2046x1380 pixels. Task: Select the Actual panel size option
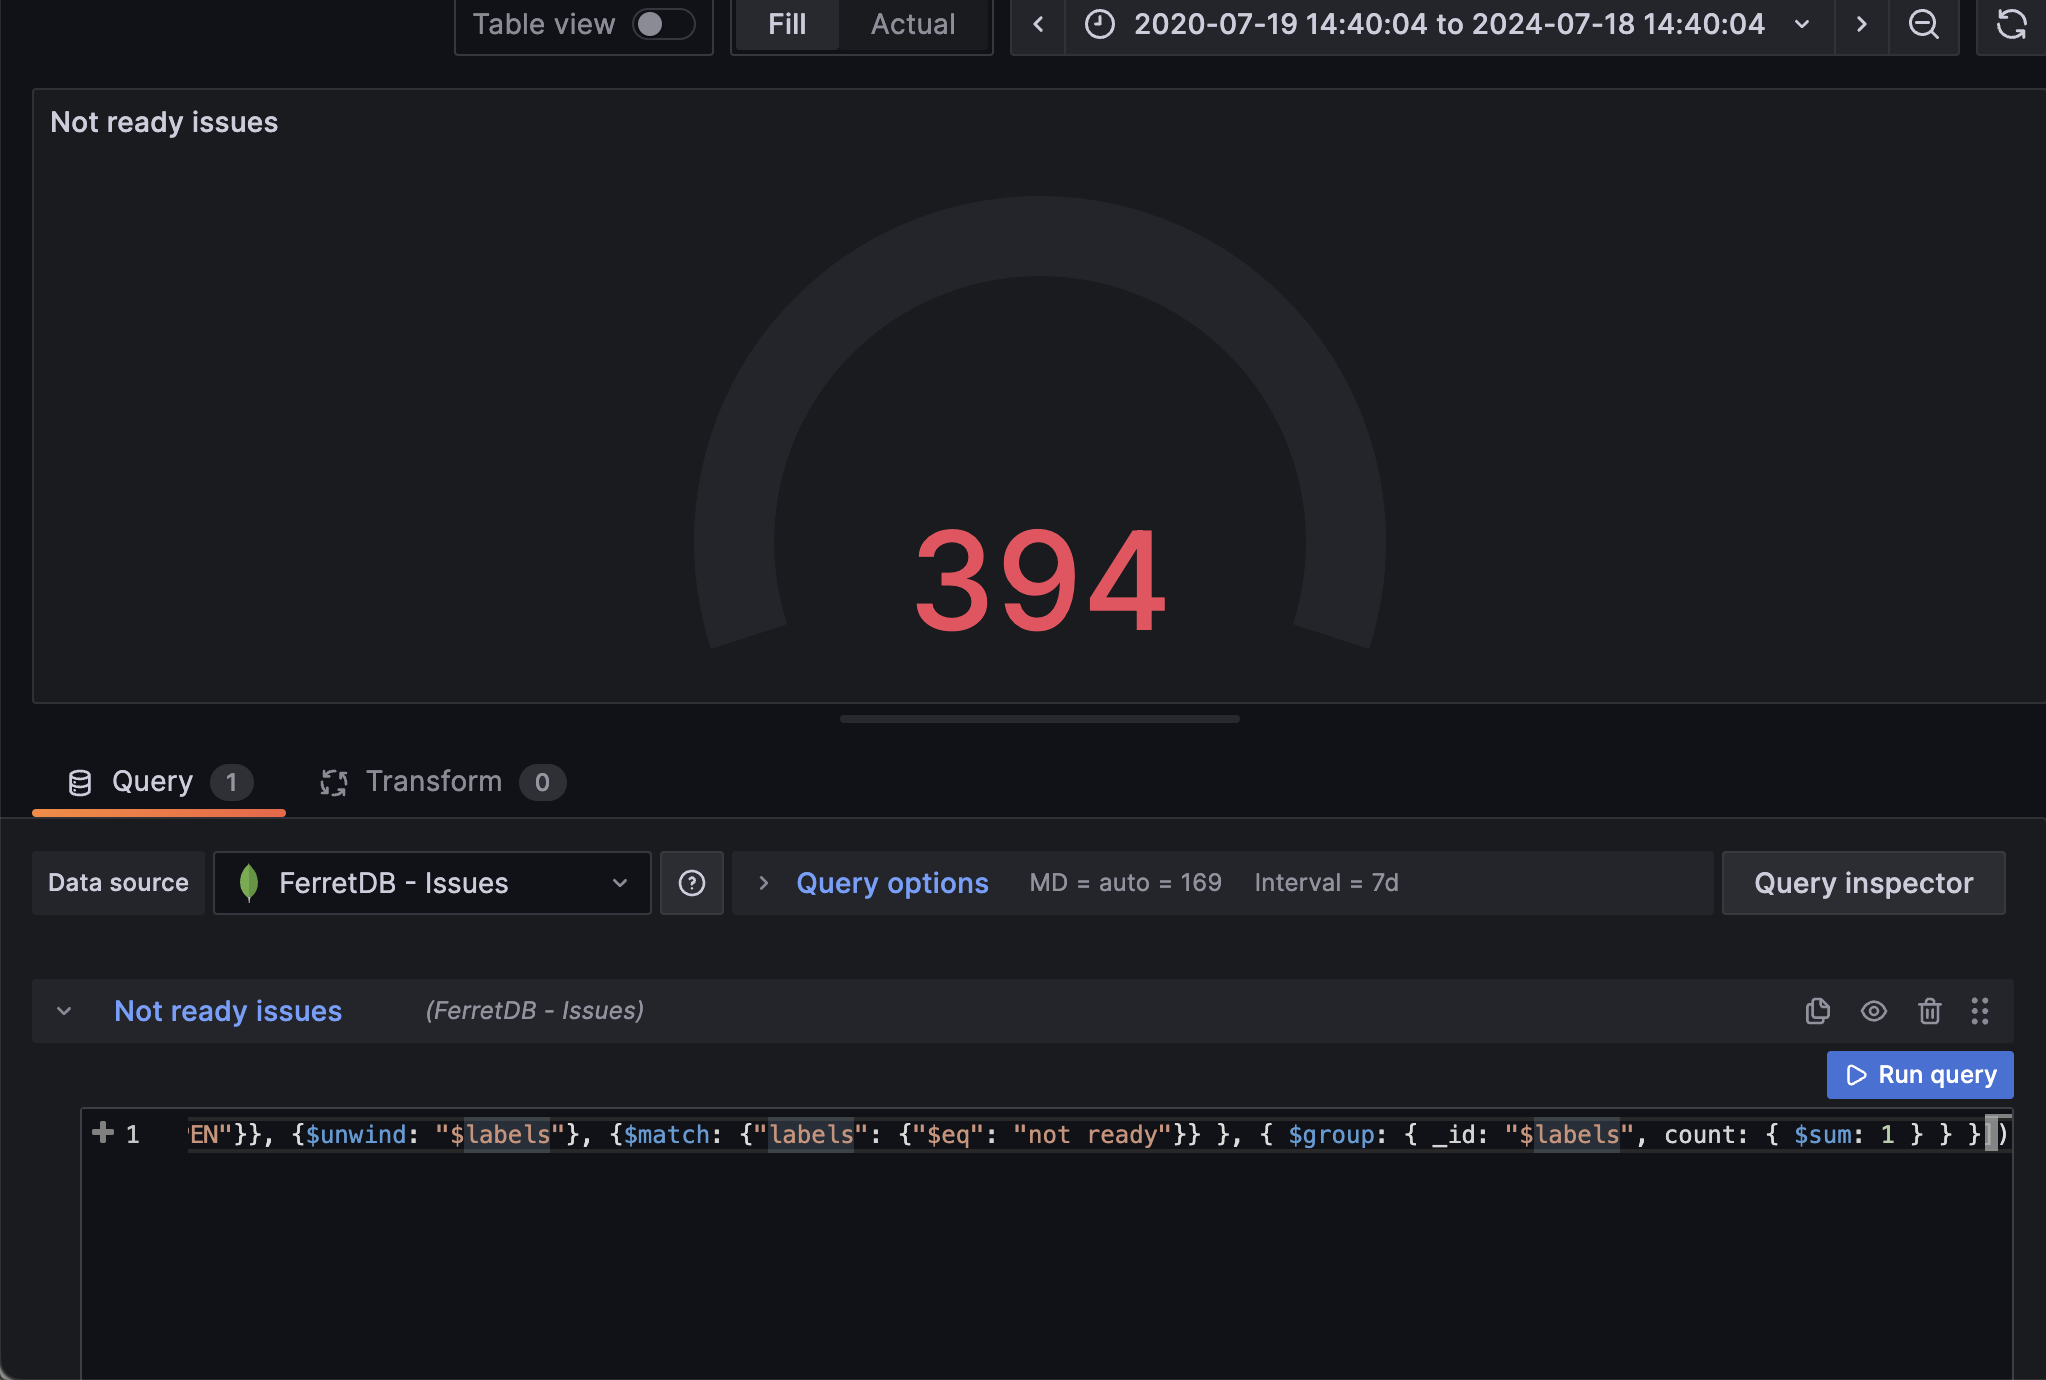coord(912,24)
